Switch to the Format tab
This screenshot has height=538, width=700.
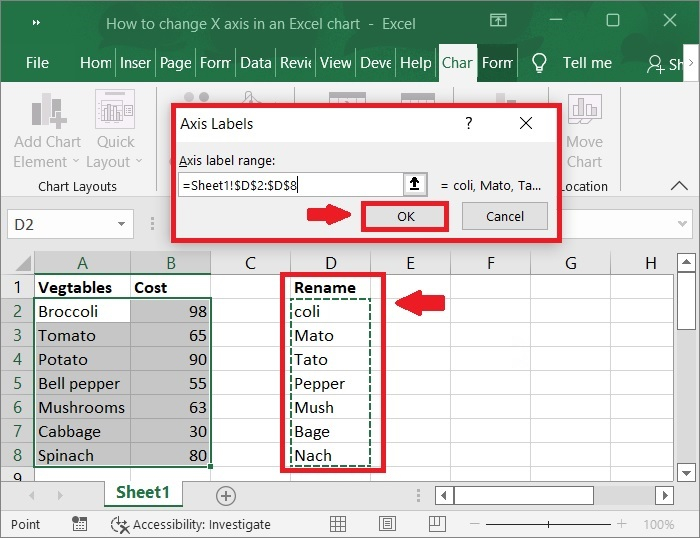pyautogui.click(x=497, y=63)
